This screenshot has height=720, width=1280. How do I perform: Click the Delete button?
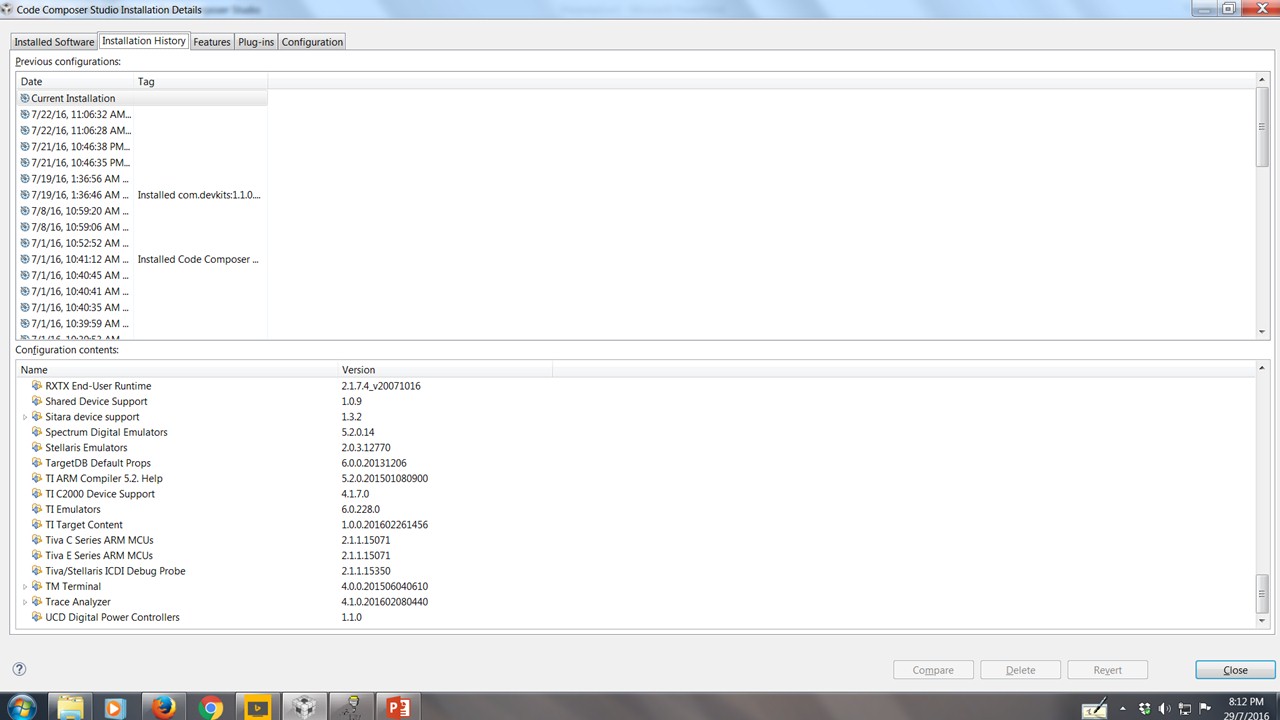point(1020,670)
